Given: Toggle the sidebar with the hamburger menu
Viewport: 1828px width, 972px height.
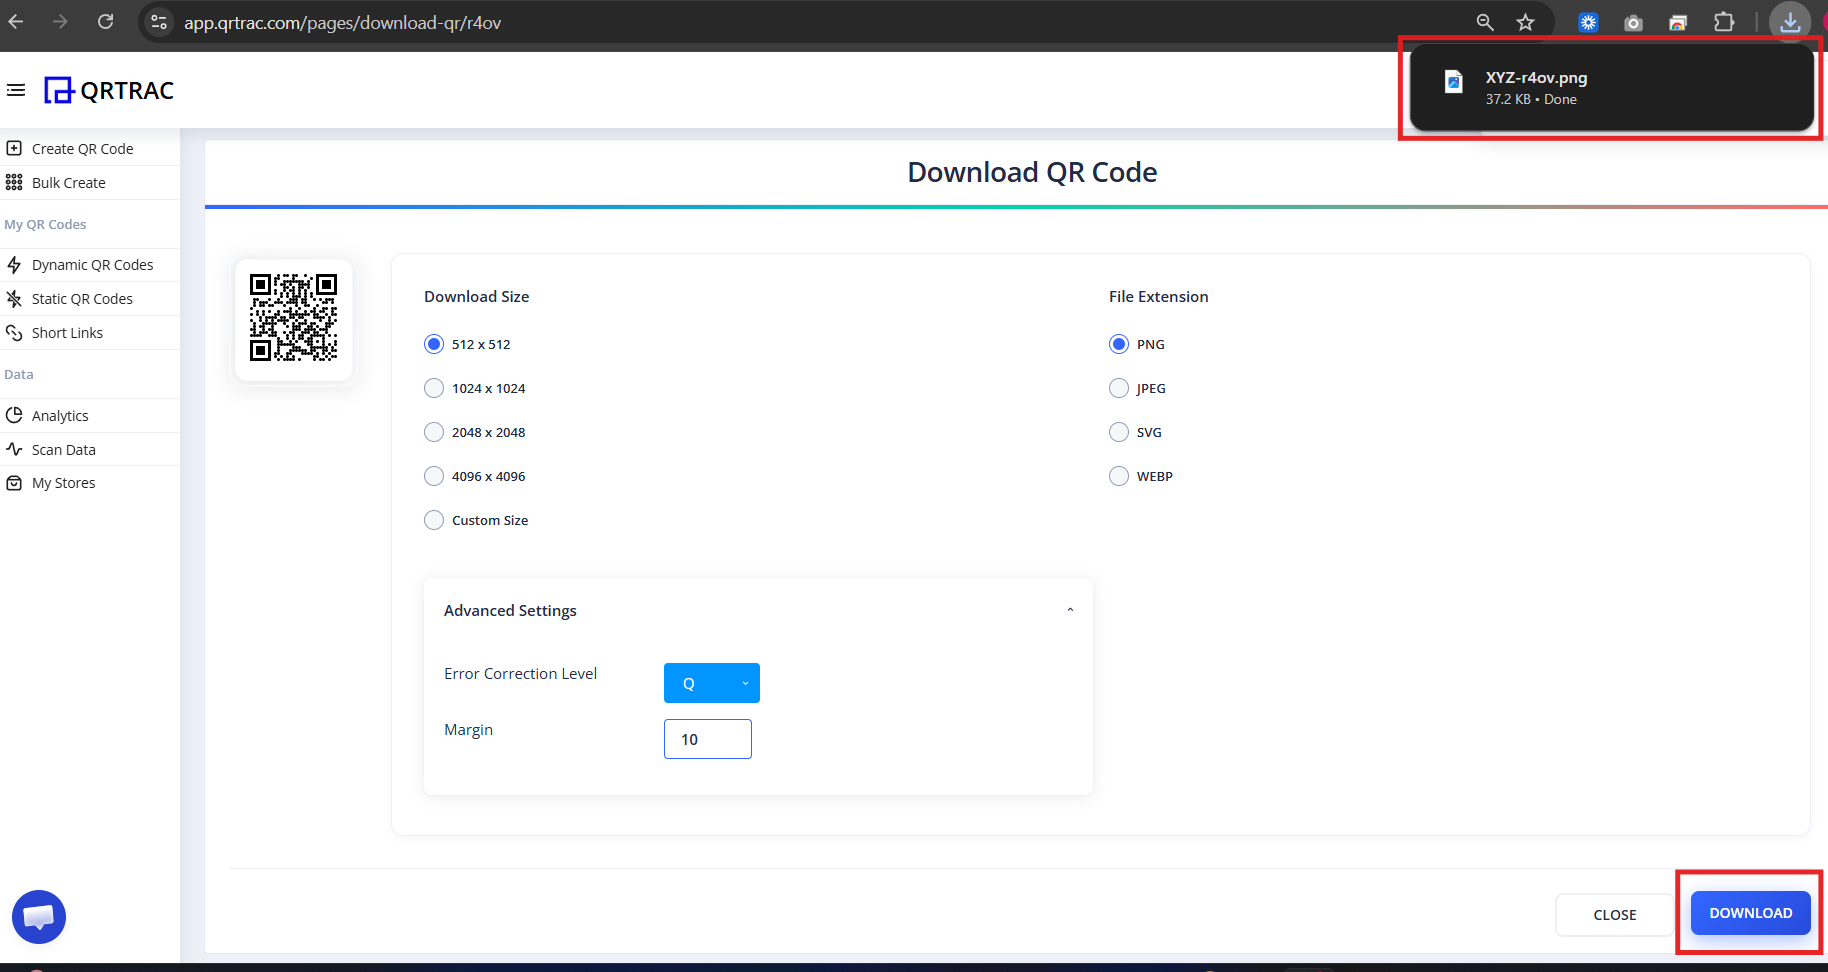Looking at the screenshot, I should click(x=16, y=90).
